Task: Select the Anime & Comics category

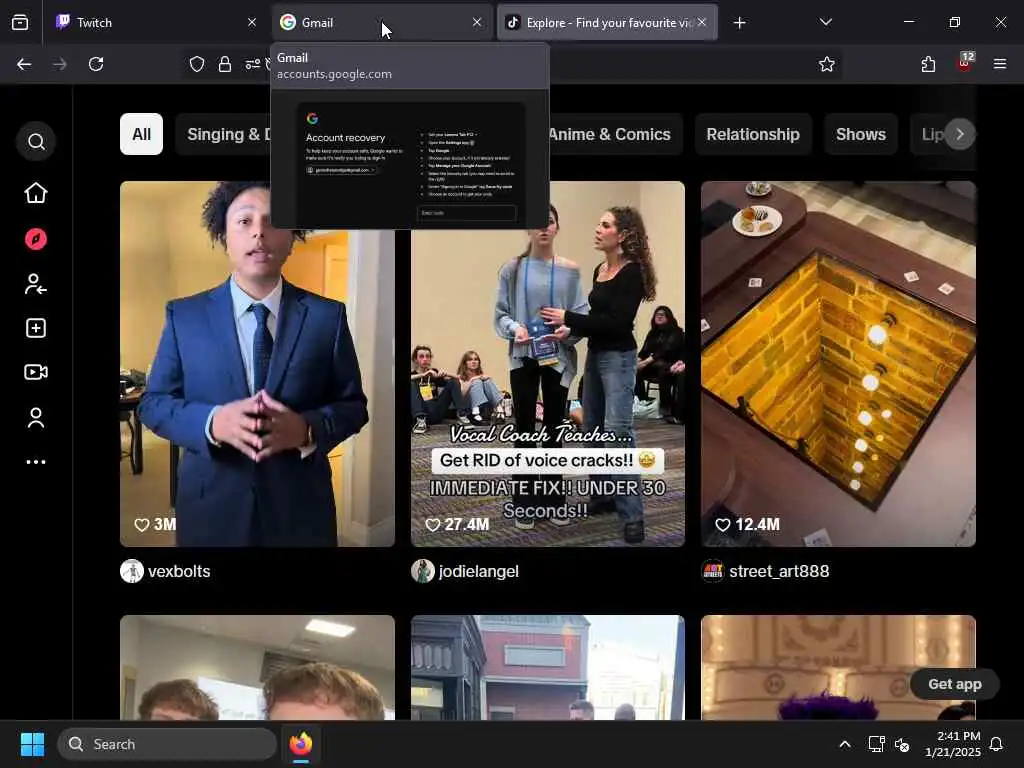Action: click(614, 135)
